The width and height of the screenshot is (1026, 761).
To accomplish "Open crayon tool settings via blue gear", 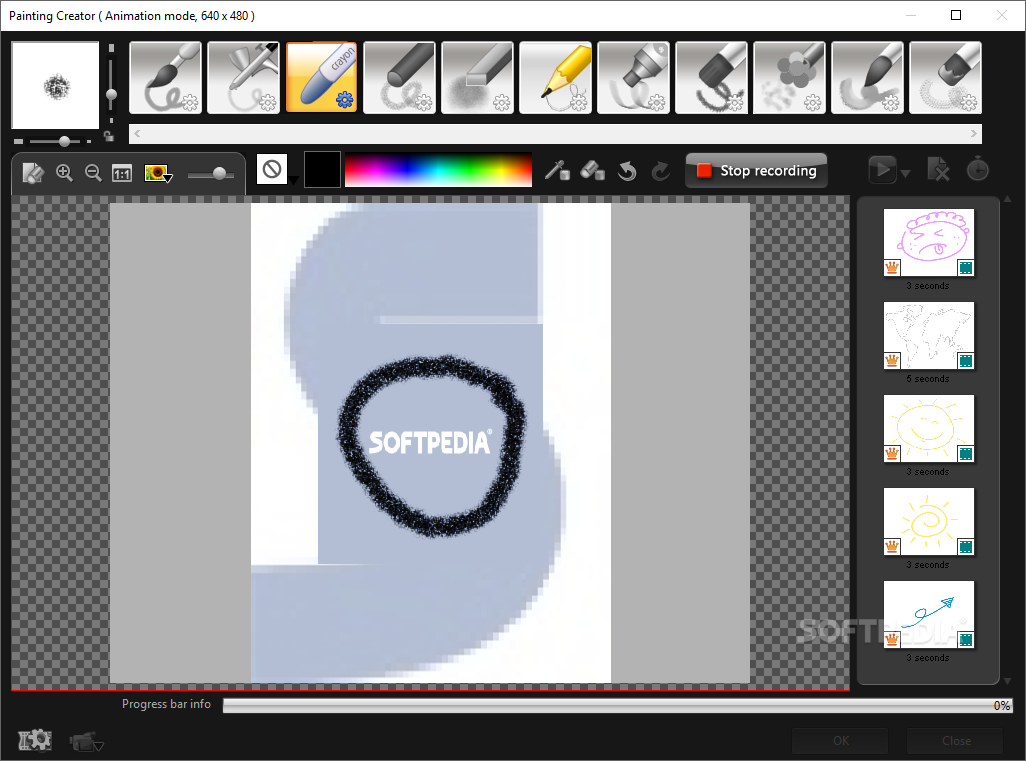I will [x=345, y=100].
